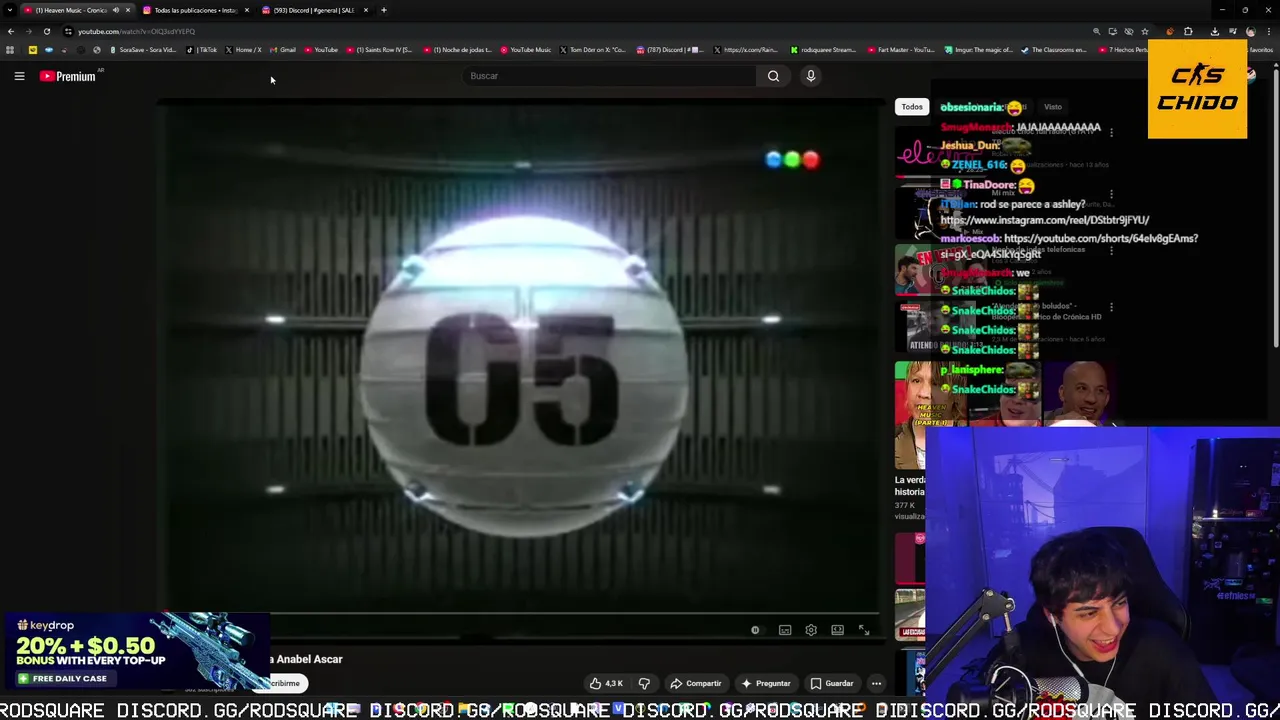Open The Classrooms bookmark

click(x=1054, y=50)
